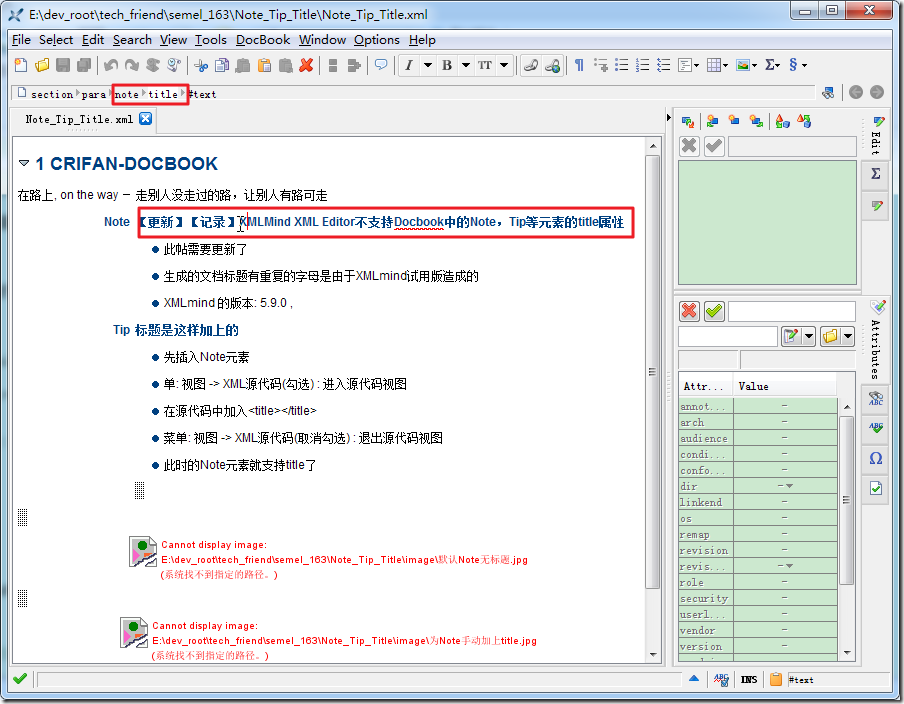Click the chain link insert icon
Viewport: 904px width, 704px height.
point(531,65)
